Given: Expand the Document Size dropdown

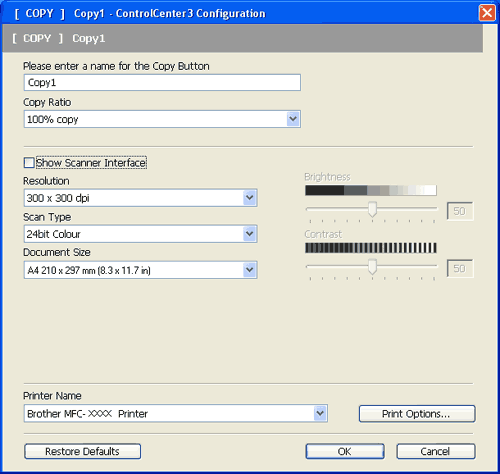Looking at the screenshot, I should pos(250,270).
